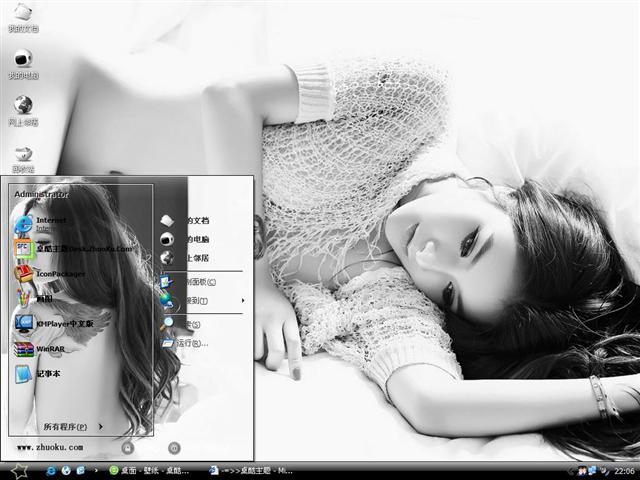Open 桌酷主题 Desk.ZhuoKu.Com Start menu entry
The image size is (640, 480).
point(73,248)
